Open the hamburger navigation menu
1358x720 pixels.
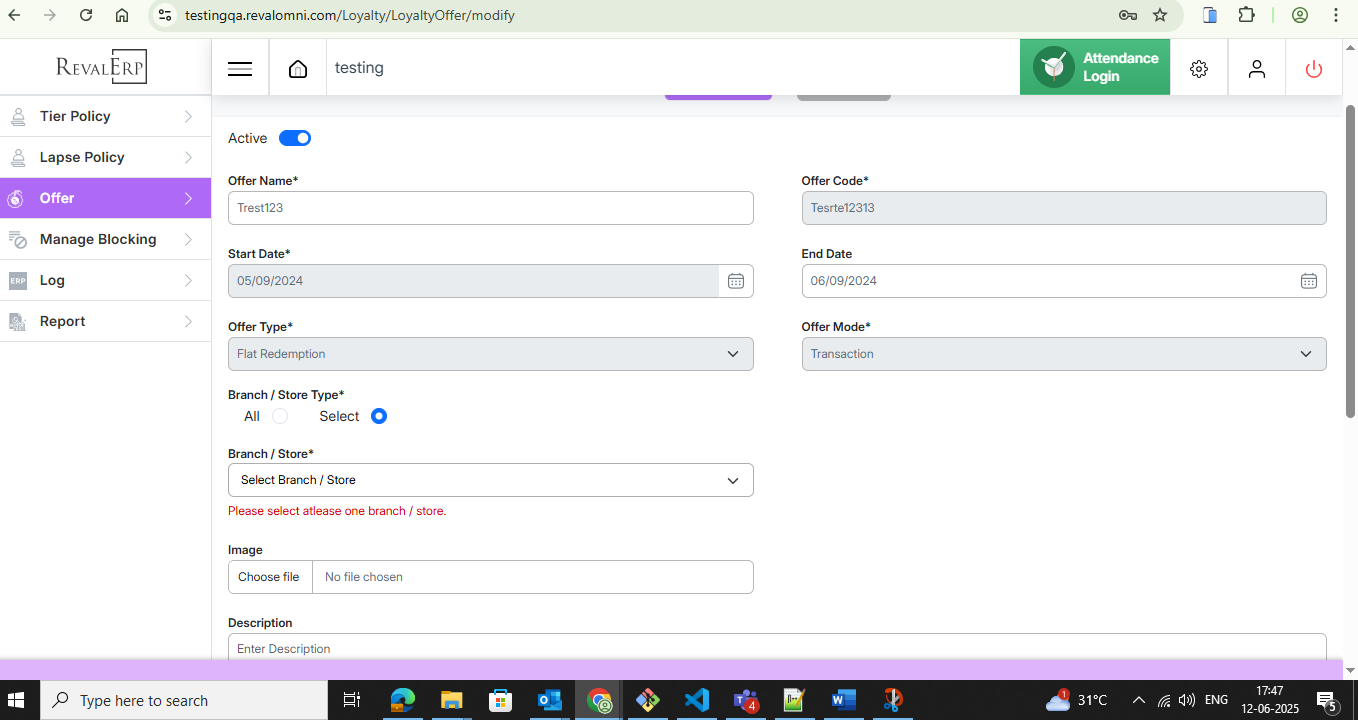pos(240,69)
